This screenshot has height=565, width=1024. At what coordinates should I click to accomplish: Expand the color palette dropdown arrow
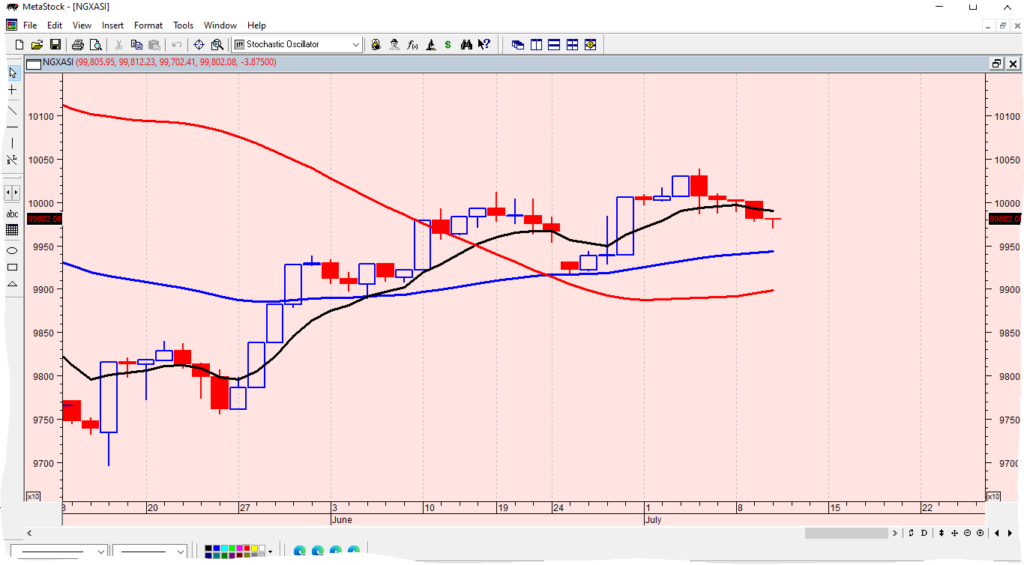[x=270, y=551]
